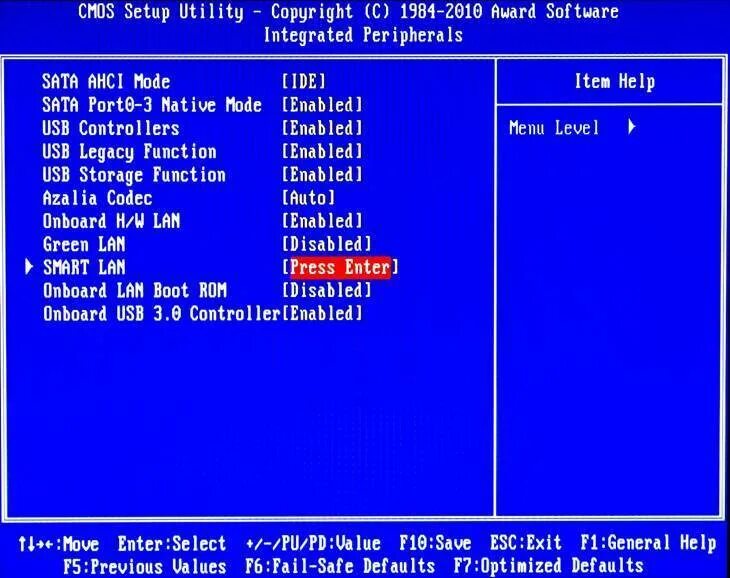Image resolution: width=730 pixels, height=578 pixels.
Task: Toggle USB Controllers Enabled value
Action: click(x=322, y=128)
